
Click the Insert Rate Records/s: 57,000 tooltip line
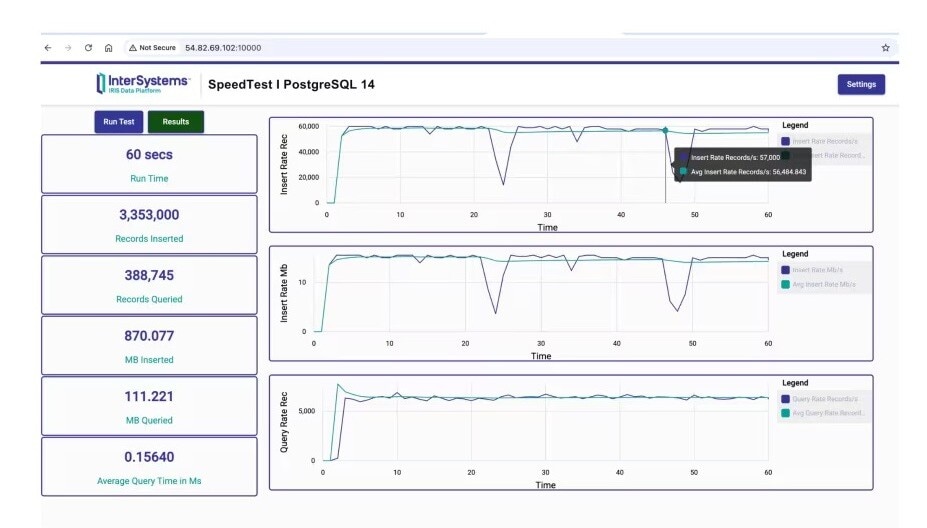[x=735, y=158]
